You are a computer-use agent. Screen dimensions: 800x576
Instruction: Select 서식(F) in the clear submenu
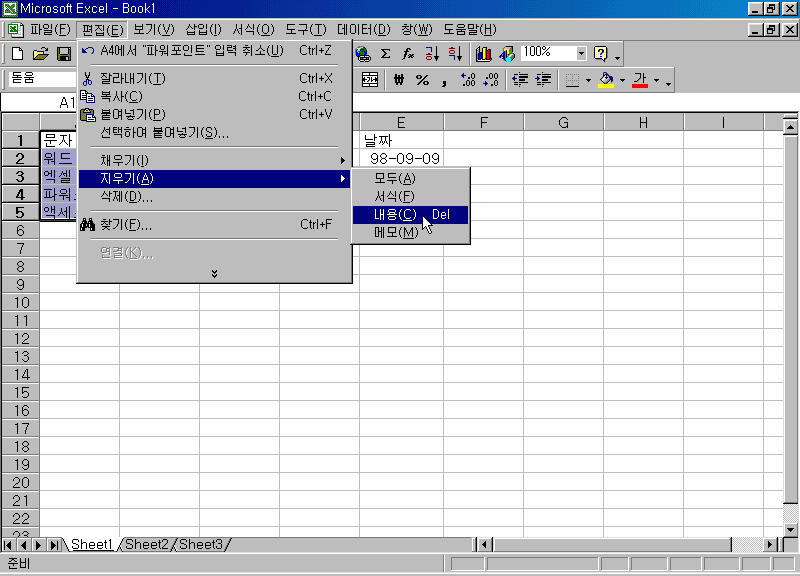pyautogui.click(x=410, y=196)
